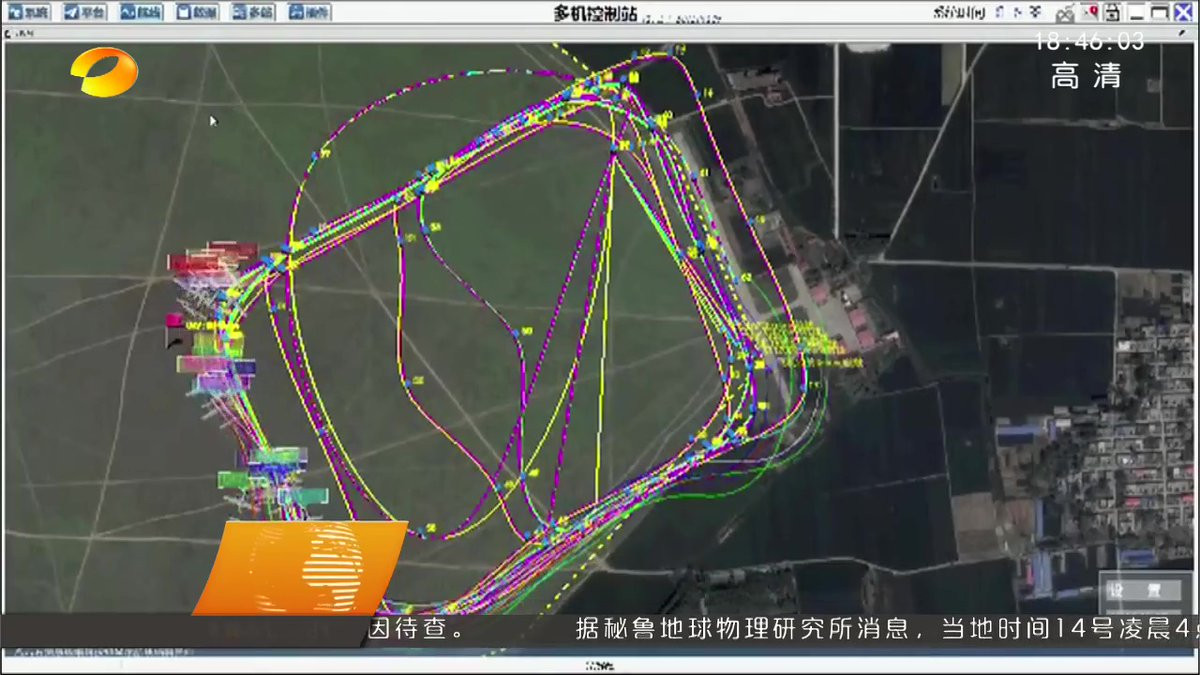Viewport: 1200px width, 675px height.
Task: Close the multi-aircraft control station window
Action: (1183, 13)
